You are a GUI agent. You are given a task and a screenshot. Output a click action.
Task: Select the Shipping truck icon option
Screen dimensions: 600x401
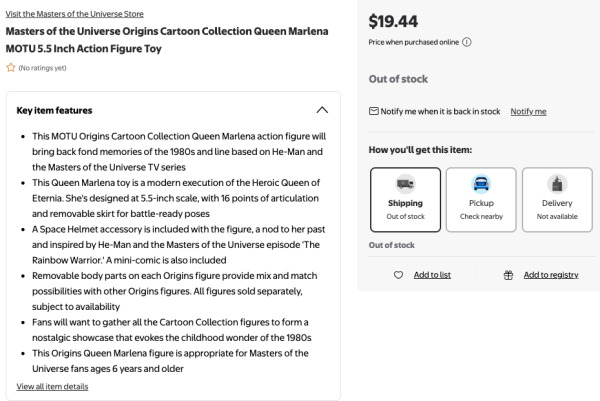[x=405, y=184]
